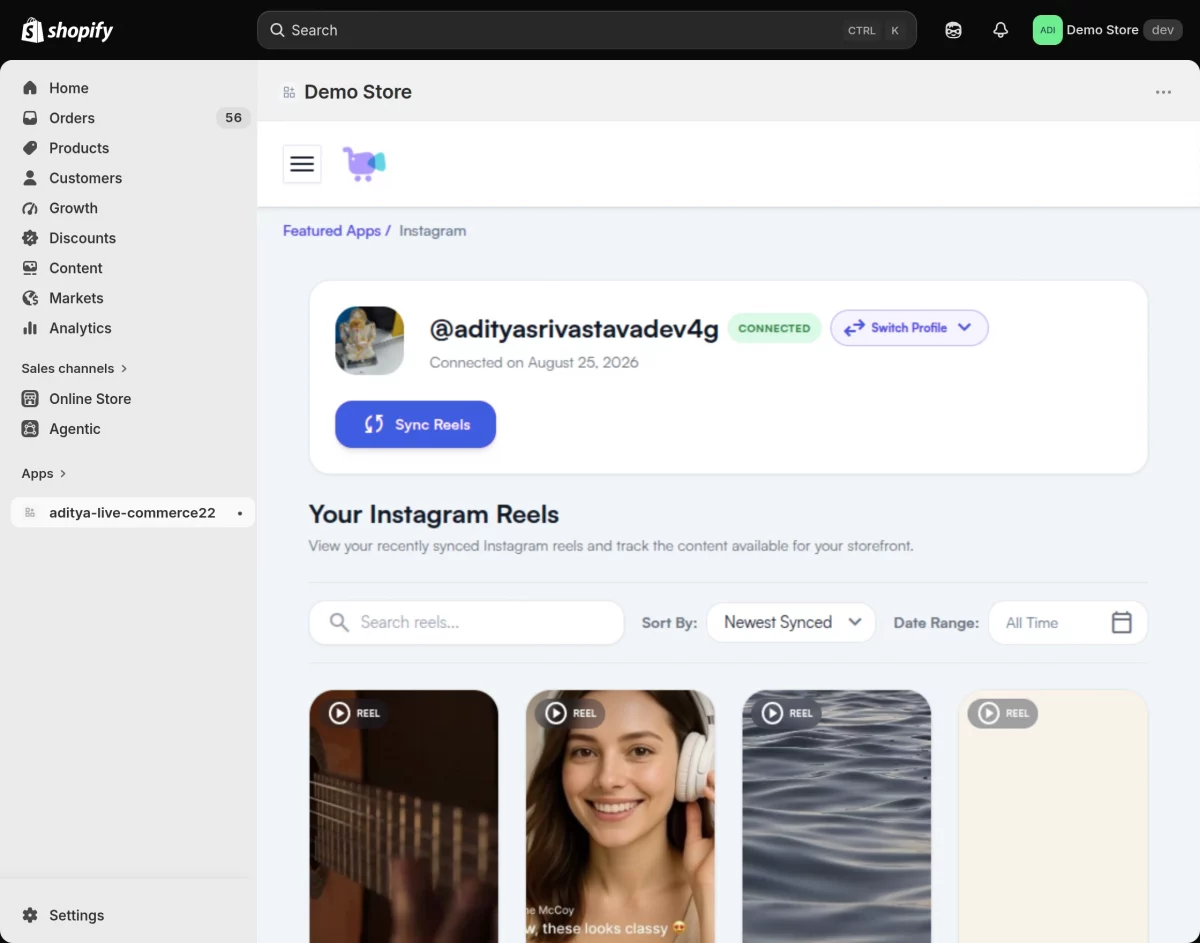Click the Markets globe icon
This screenshot has height=943, width=1200.
coord(30,298)
